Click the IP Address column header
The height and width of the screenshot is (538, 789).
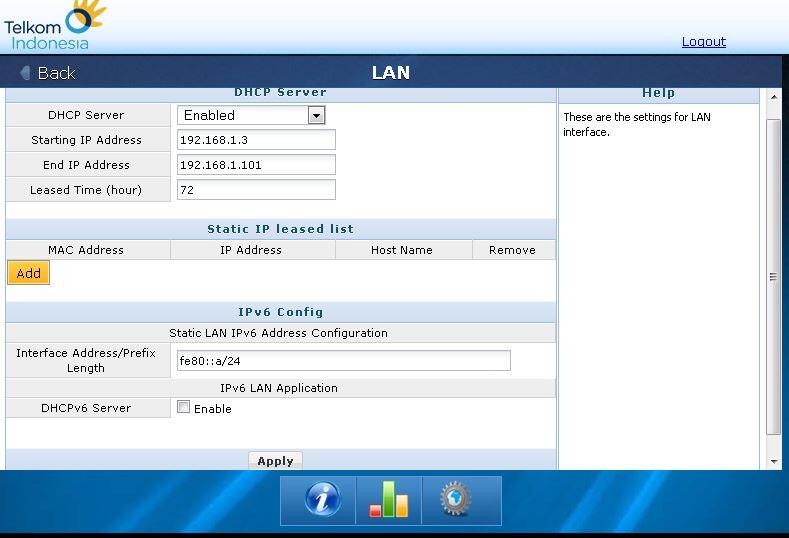(x=251, y=250)
